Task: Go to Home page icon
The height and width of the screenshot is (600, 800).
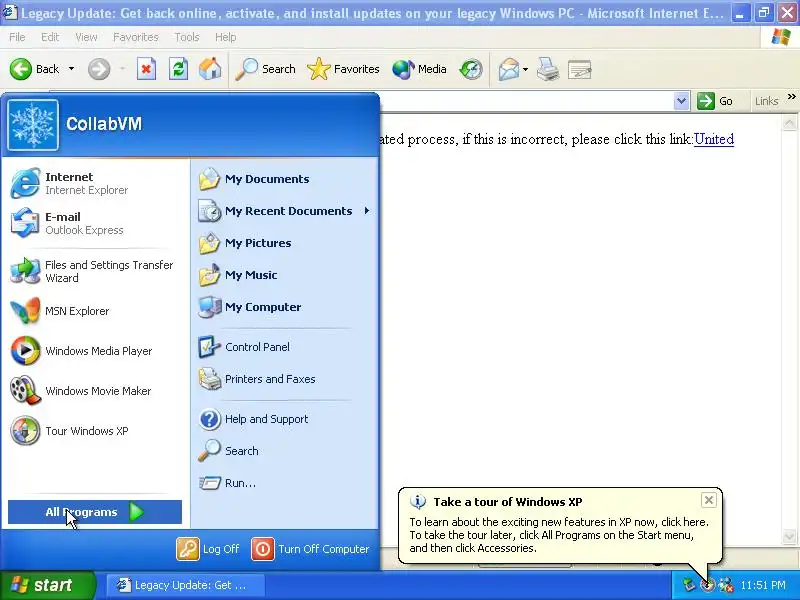Action: coord(210,69)
